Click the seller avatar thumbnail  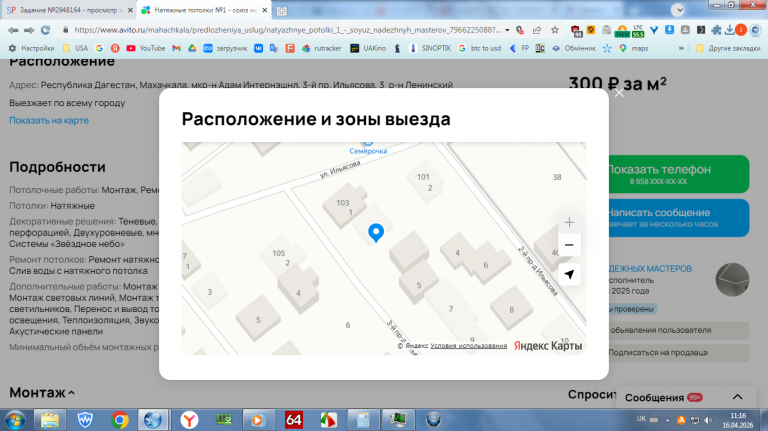732,280
